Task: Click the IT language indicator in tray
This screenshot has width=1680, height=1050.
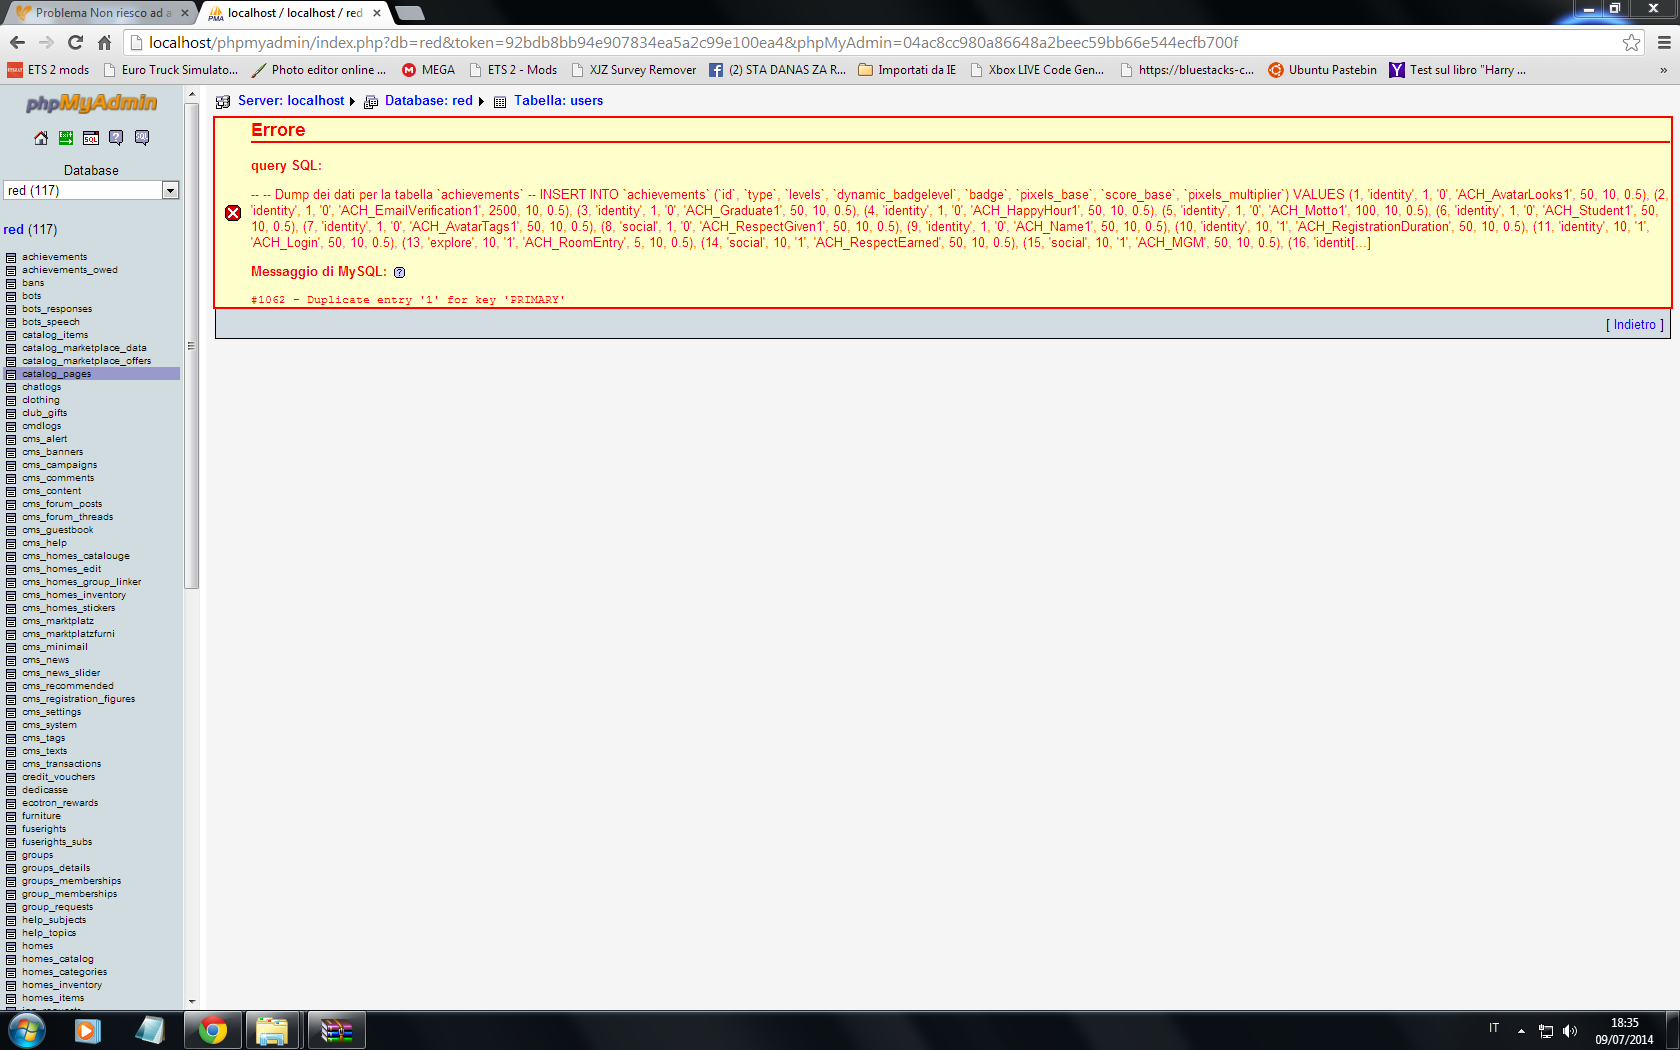Action: [1494, 1028]
